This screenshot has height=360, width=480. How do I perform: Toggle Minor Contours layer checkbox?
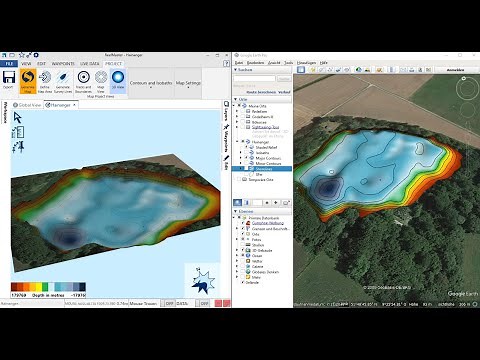click(x=247, y=163)
